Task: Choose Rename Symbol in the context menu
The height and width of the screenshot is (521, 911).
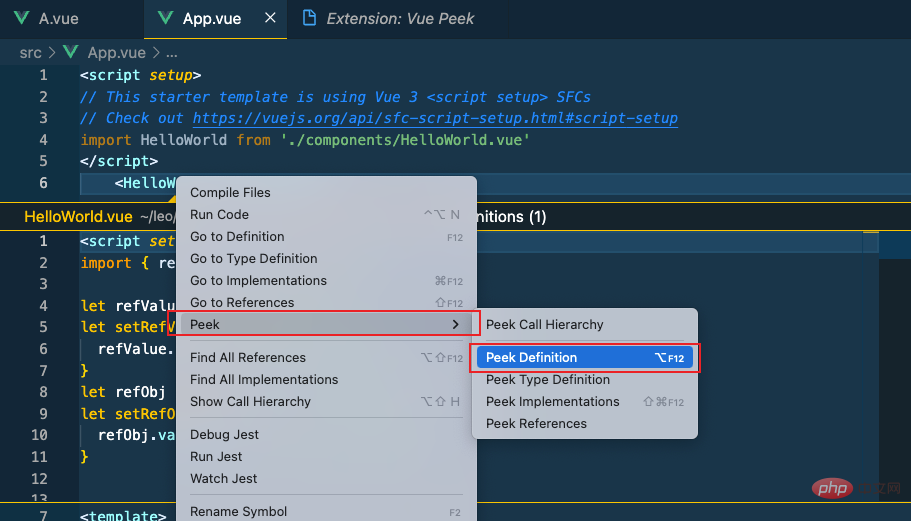Action: (x=238, y=512)
